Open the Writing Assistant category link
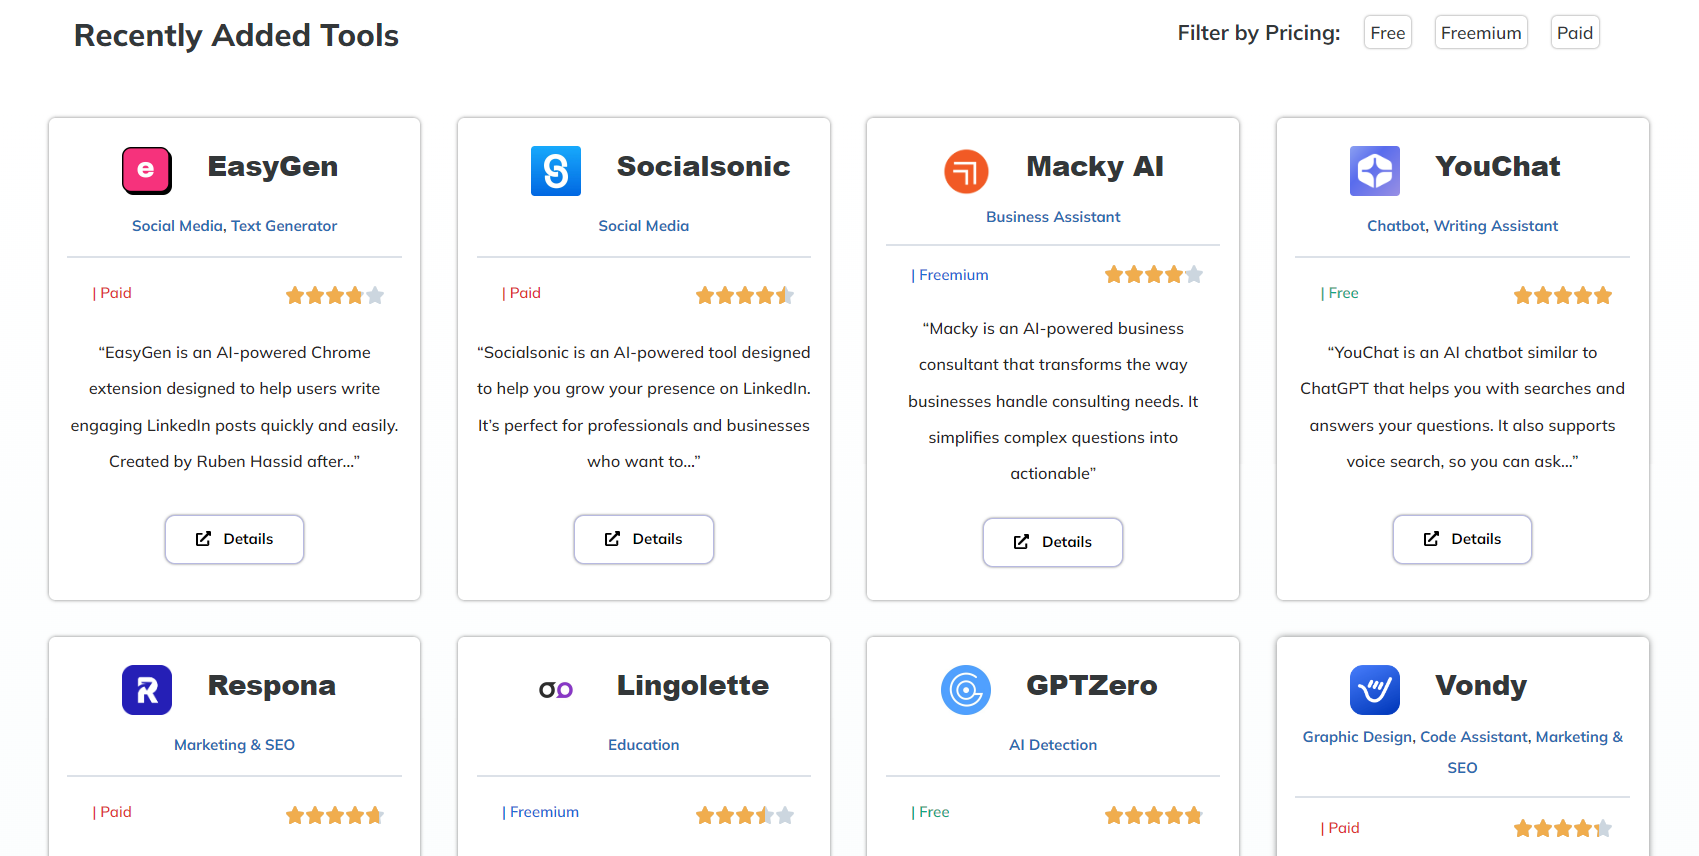 click(x=1496, y=226)
